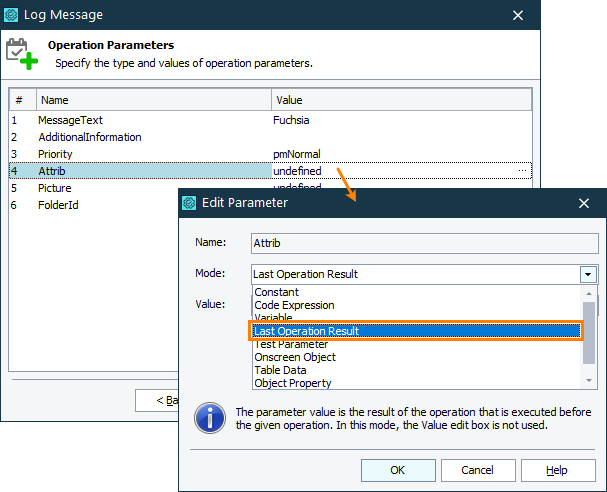This screenshot has height=492, width=607.
Task: Select Object Property mode option
Action: pyautogui.click(x=292, y=383)
